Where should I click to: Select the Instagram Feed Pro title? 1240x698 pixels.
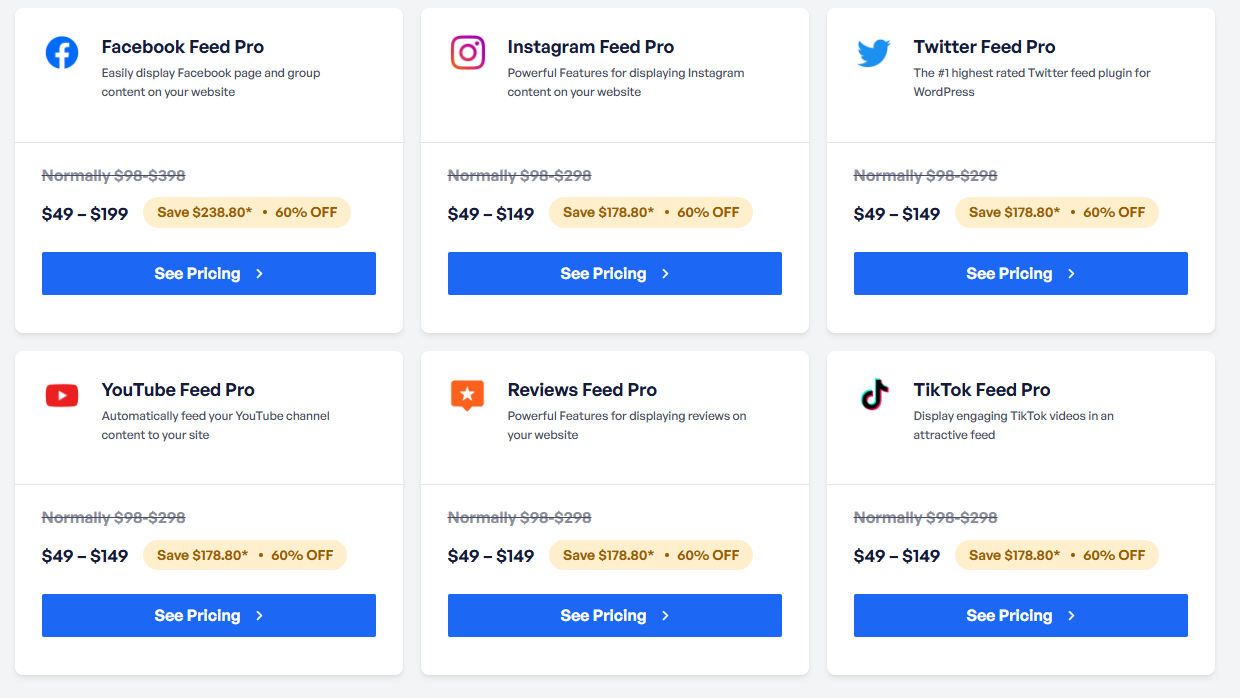(x=591, y=47)
